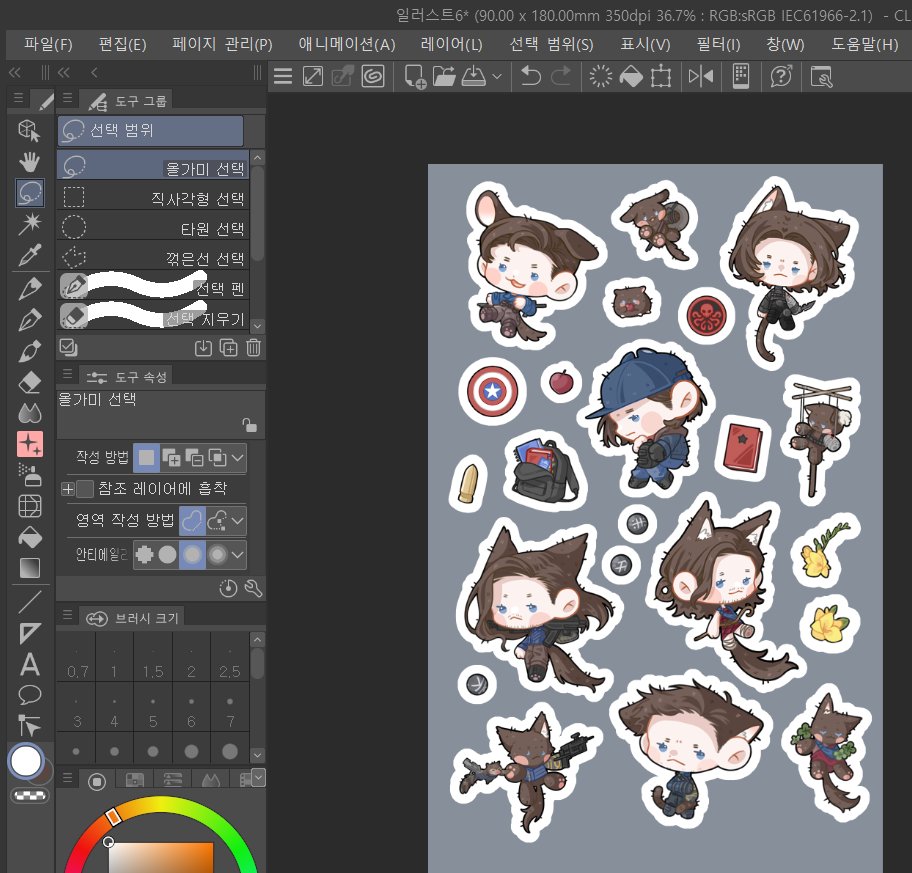The height and width of the screenshot is (873, 912).
Task: Select the Eraser tool in the toolbox
Action: coord(29,383)
